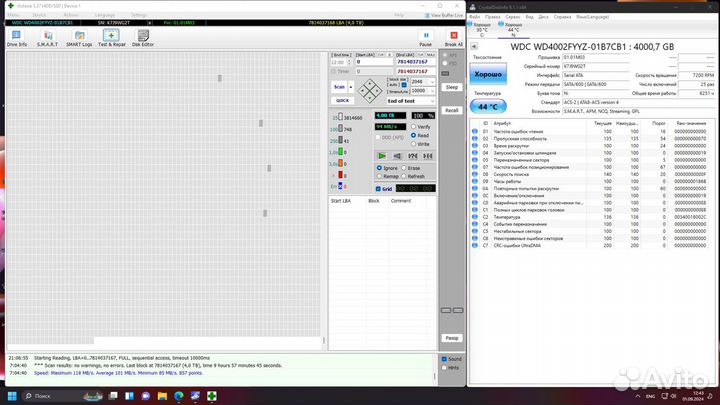Image resolution: width=720 pixels, height=405 pixels.
Task: Click the Break All icon
Action: (453, 37)
